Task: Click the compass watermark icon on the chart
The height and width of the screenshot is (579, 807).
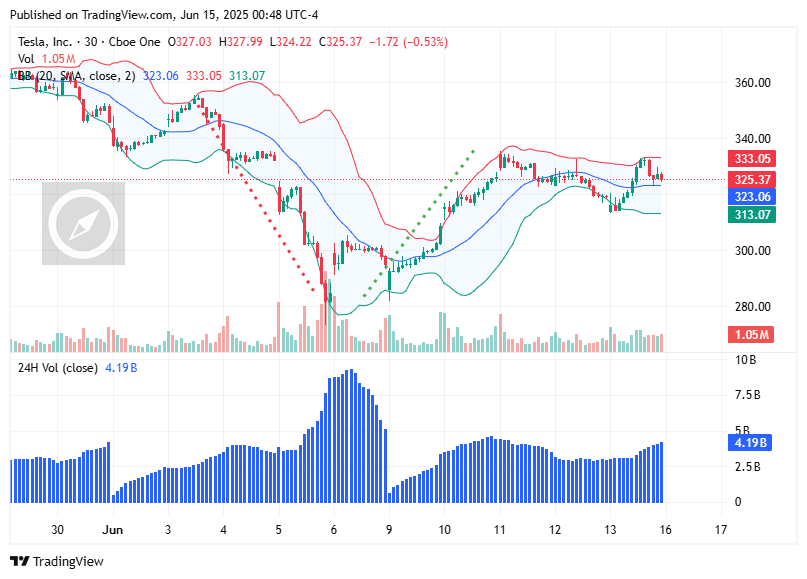Action: 83,223
